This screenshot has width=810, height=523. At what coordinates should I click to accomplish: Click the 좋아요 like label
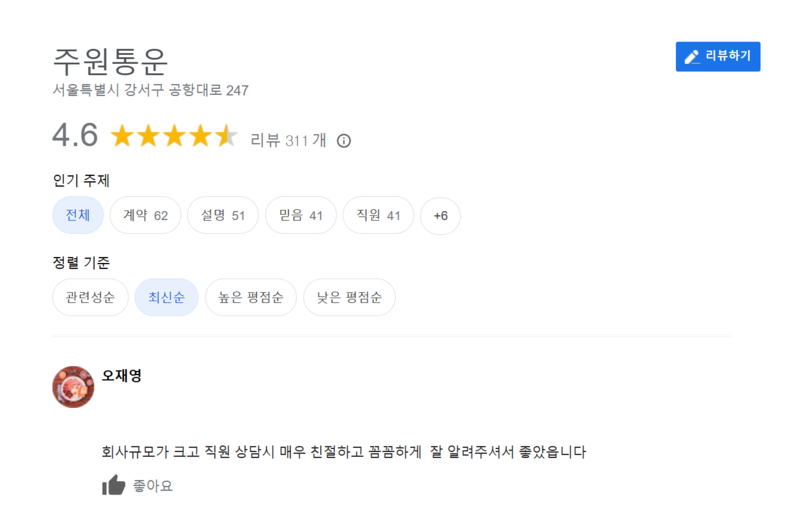point(153,486)
